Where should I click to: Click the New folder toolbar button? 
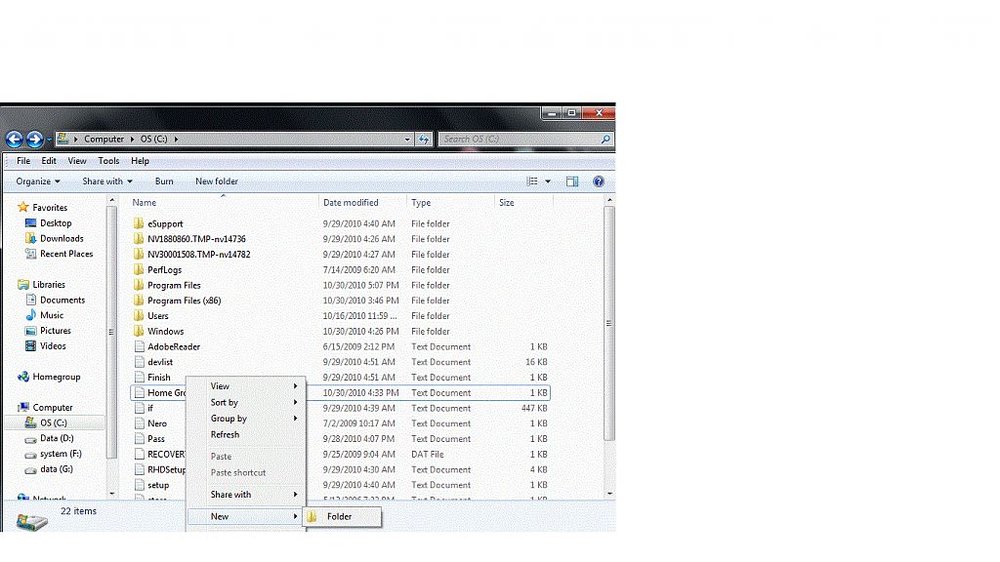pyautogui.click(x=217, y=182)
